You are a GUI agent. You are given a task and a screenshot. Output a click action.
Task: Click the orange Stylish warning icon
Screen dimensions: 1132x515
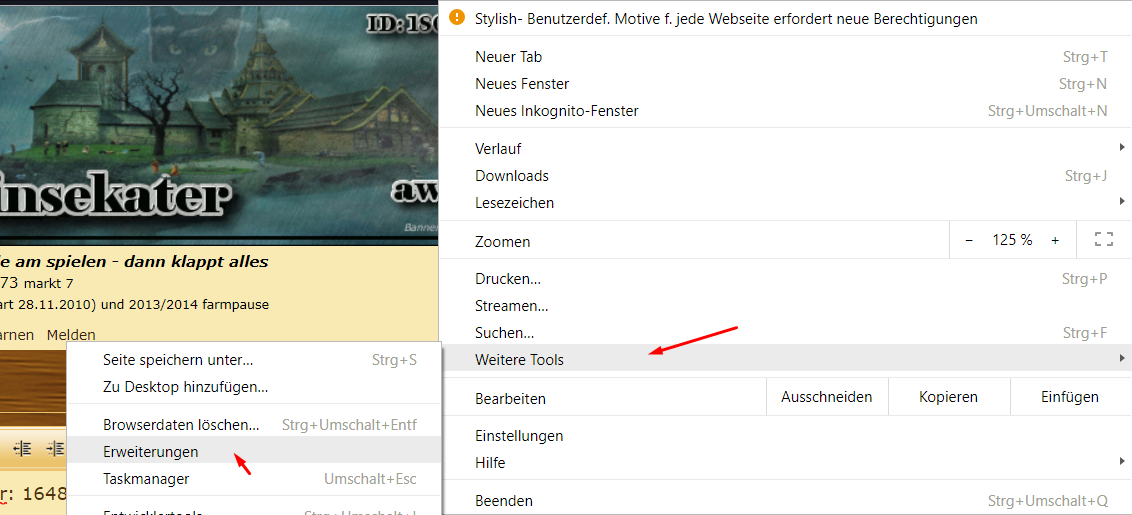pyautogui.click(x=456, y=17)
